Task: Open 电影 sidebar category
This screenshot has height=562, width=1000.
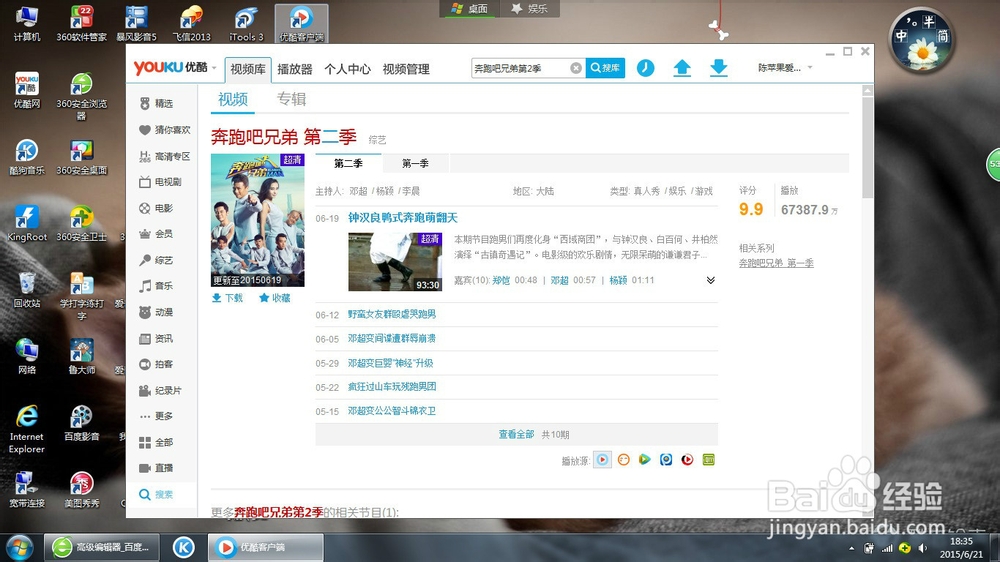Action: [157, 208]
